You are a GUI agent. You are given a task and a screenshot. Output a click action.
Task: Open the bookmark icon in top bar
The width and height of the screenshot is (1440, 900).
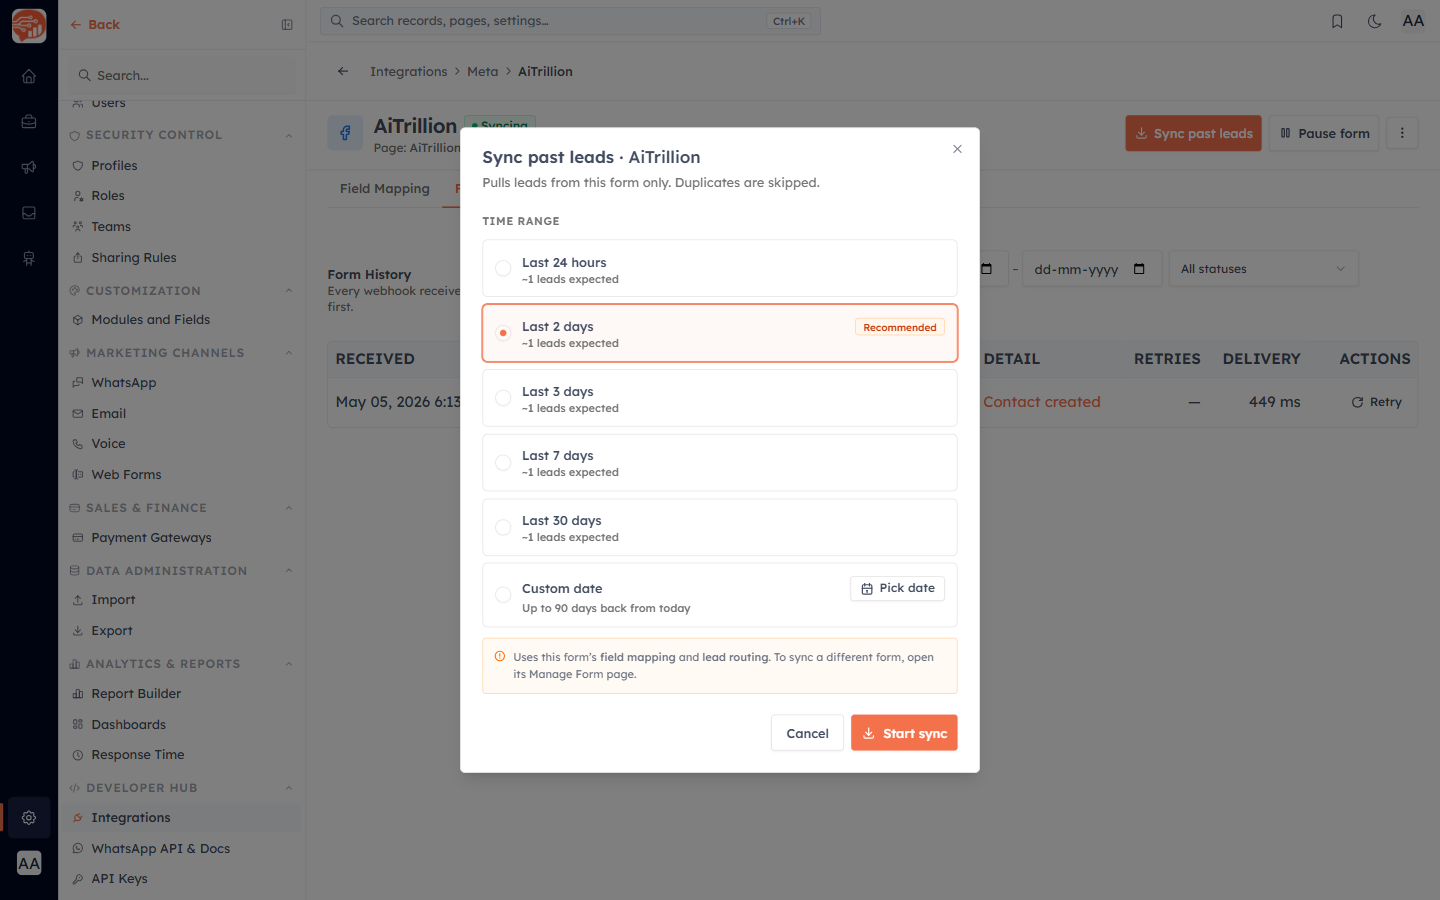click(x=1337, y=21)
